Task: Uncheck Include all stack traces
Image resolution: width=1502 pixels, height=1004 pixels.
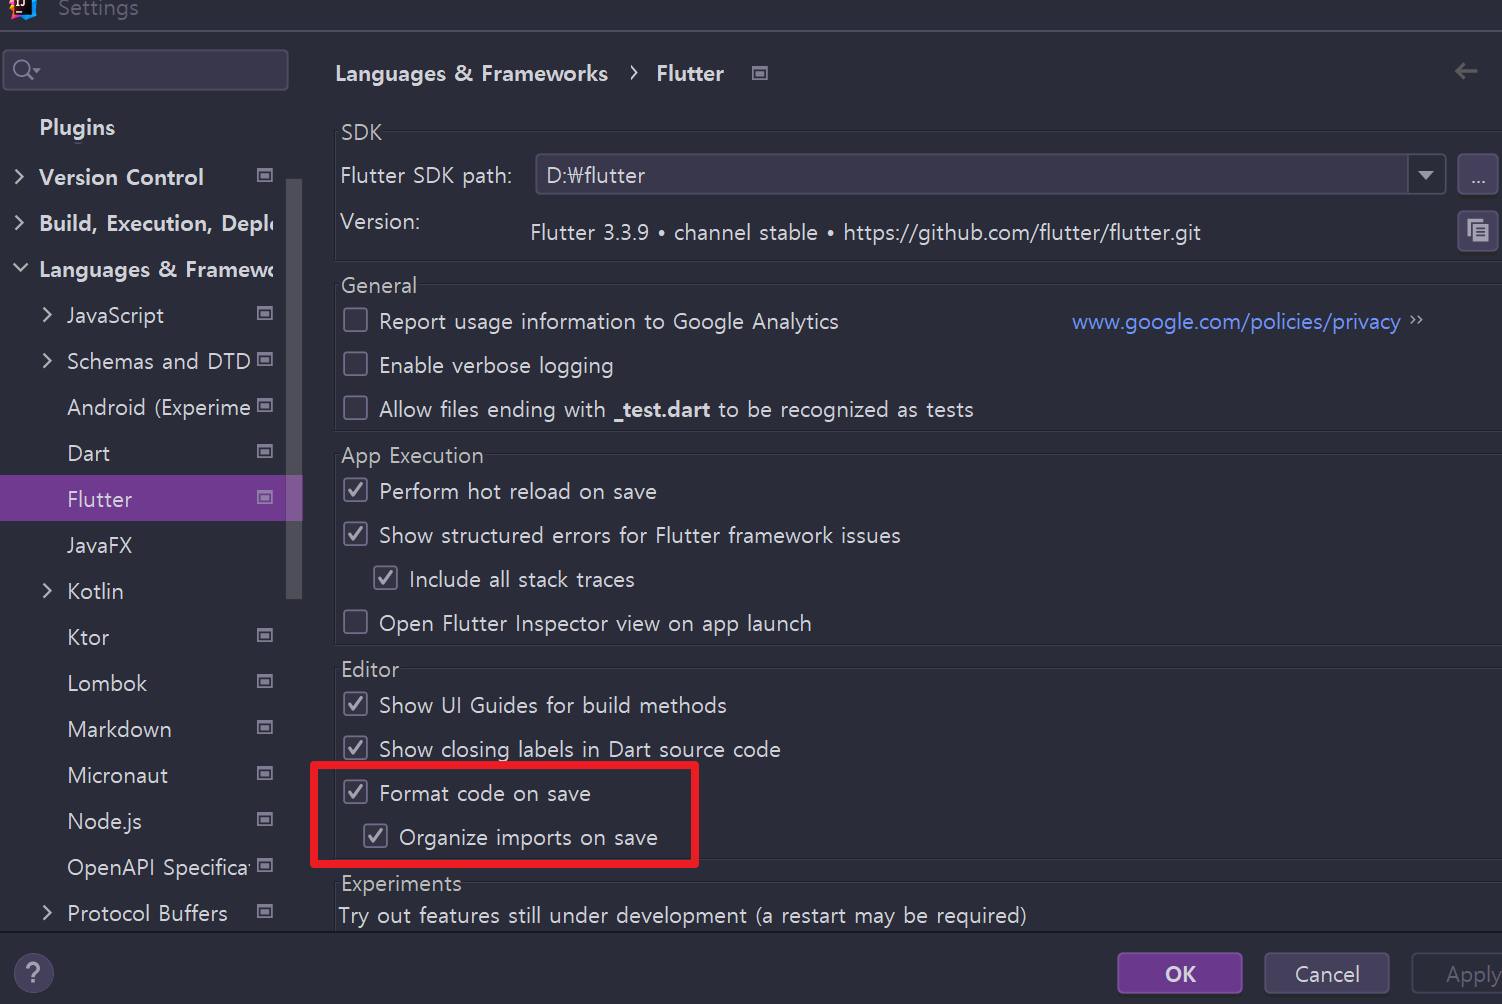Action: [x=385, y=578]
